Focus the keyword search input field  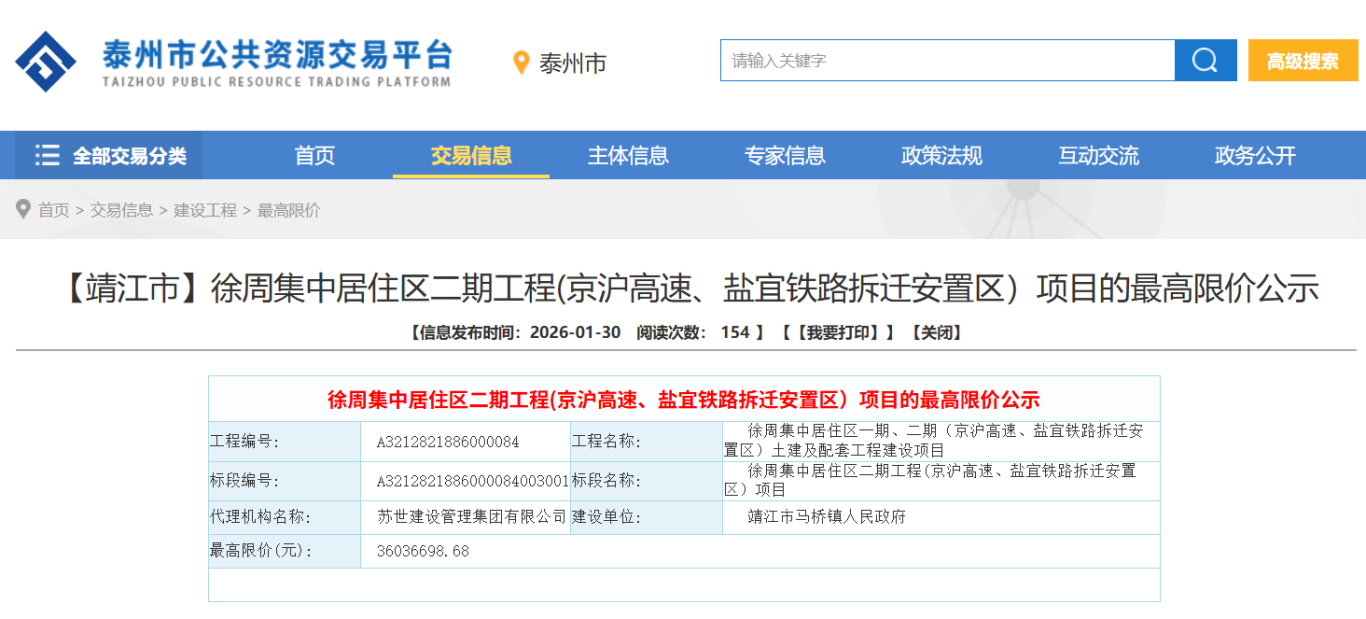pyautogui.click(x=946, y=61)
